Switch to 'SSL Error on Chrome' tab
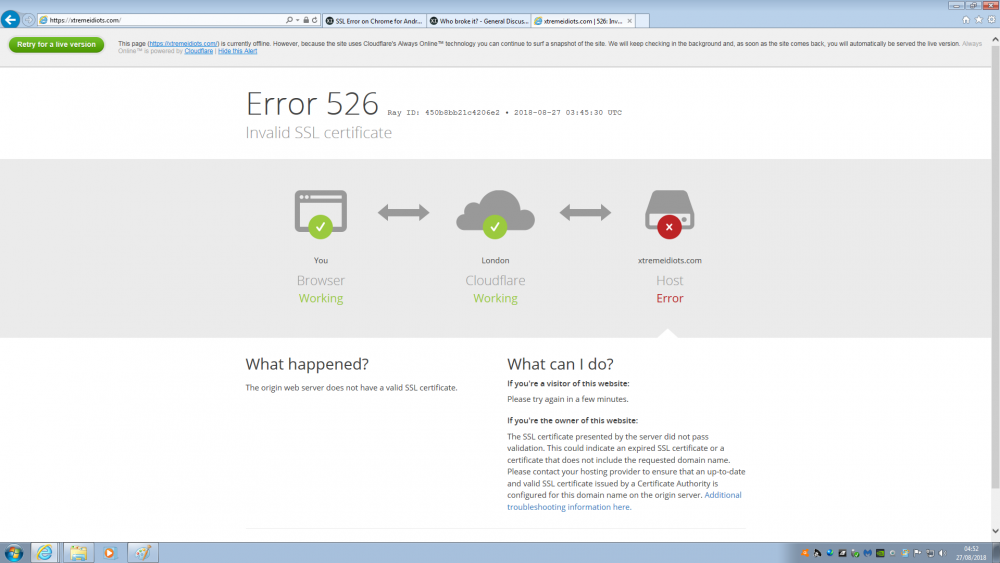Screen dimensions: 1000x563 372,20
